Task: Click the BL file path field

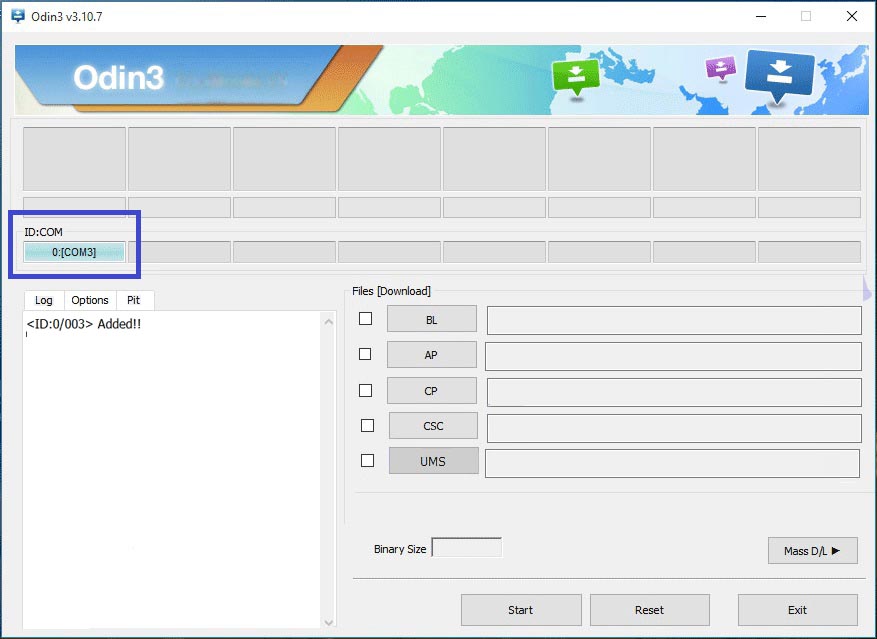Action: click(674, 320)
